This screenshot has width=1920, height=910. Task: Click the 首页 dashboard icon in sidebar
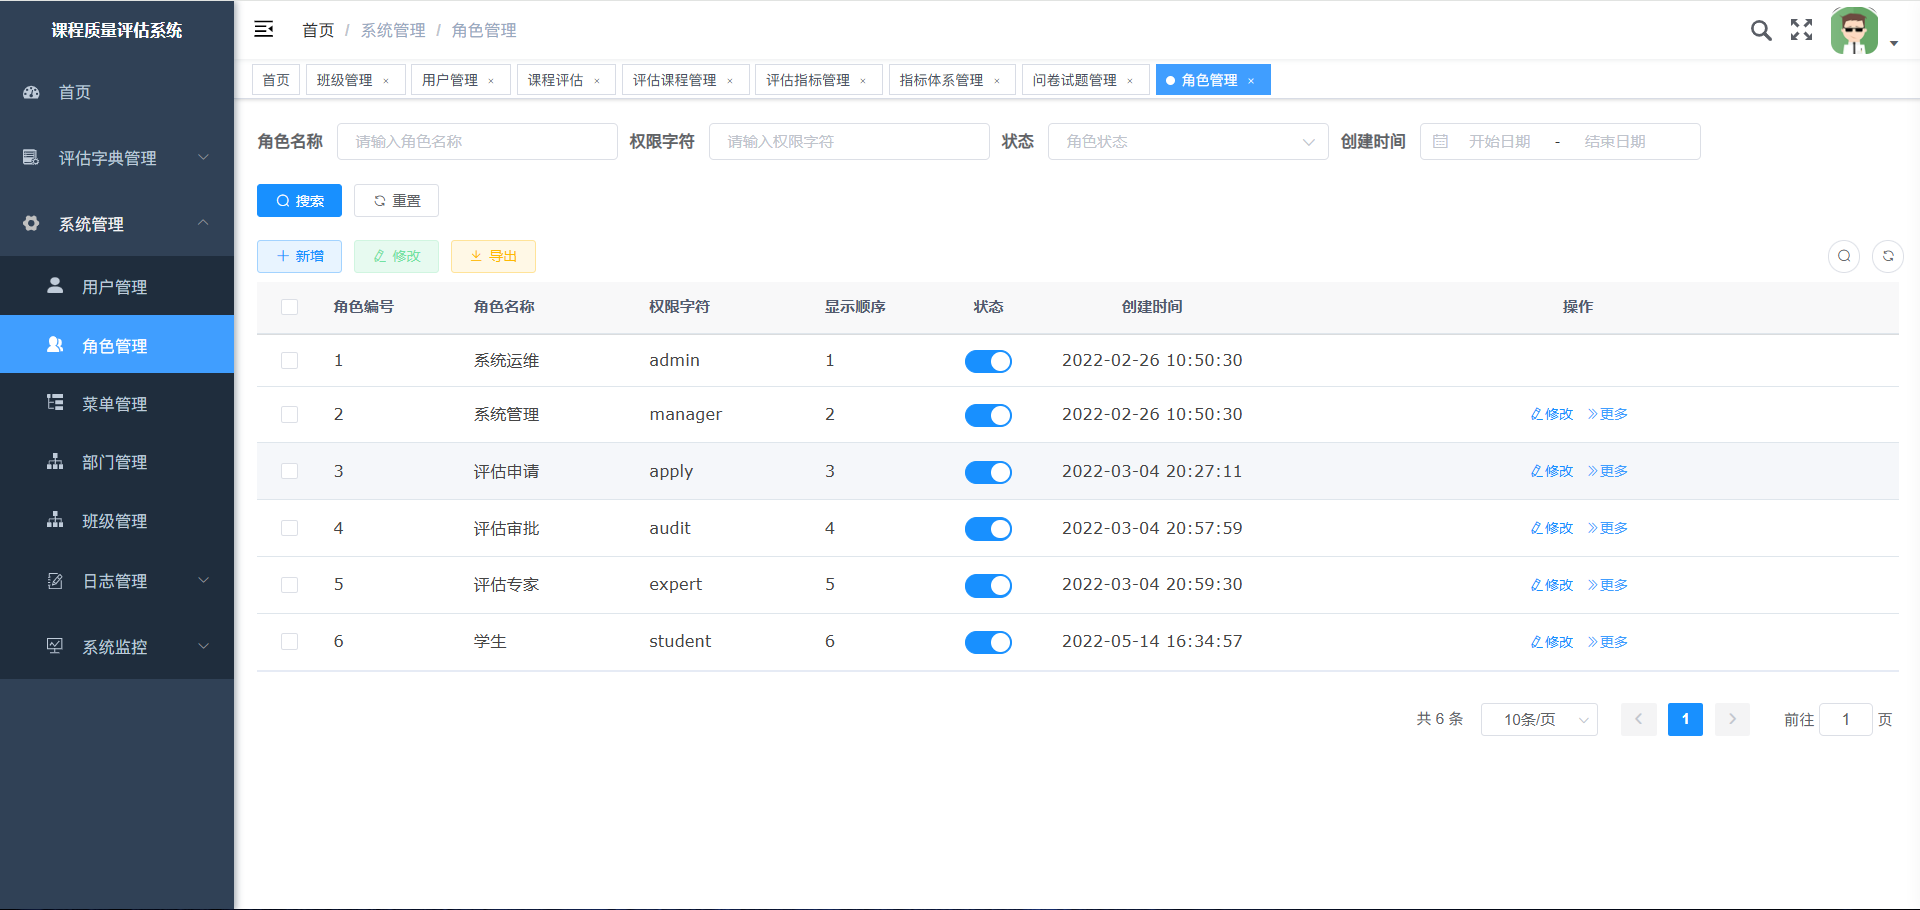coord(31,92)
